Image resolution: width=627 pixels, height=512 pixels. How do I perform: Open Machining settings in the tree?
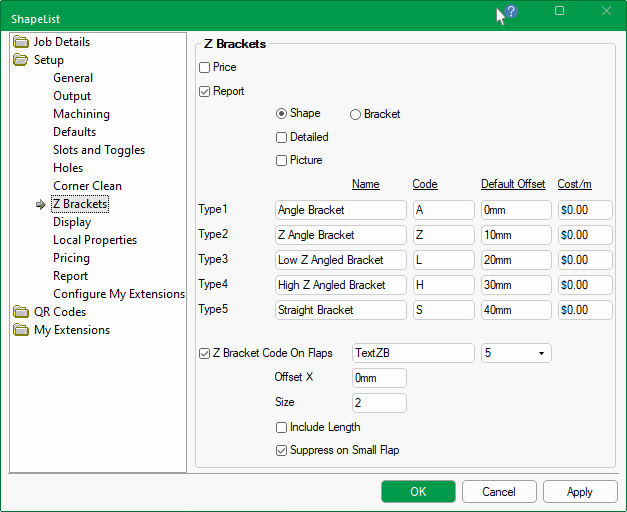81,114
